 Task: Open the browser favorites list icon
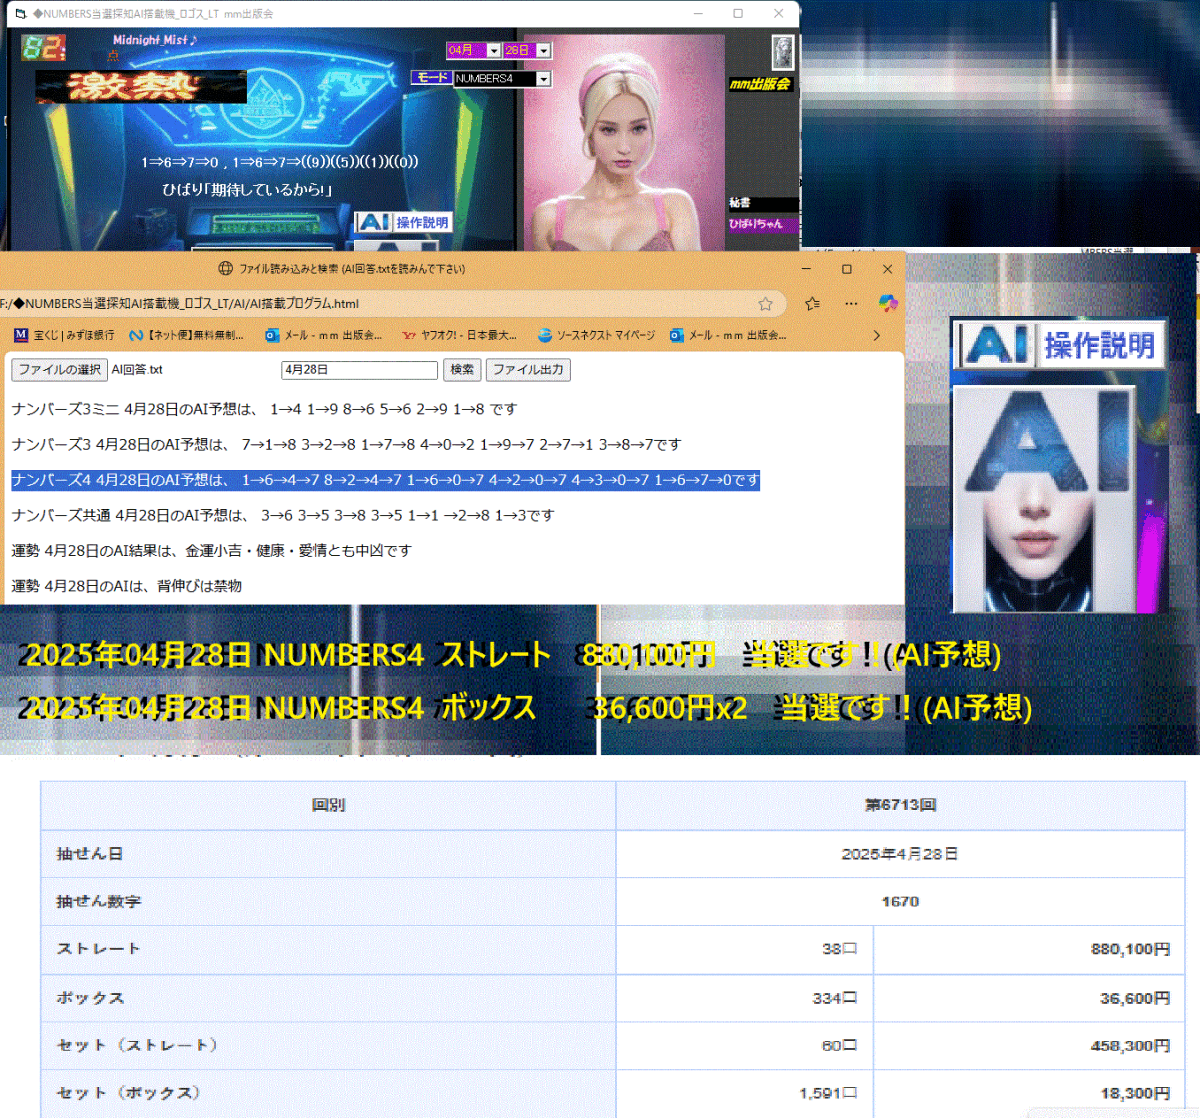812,304
